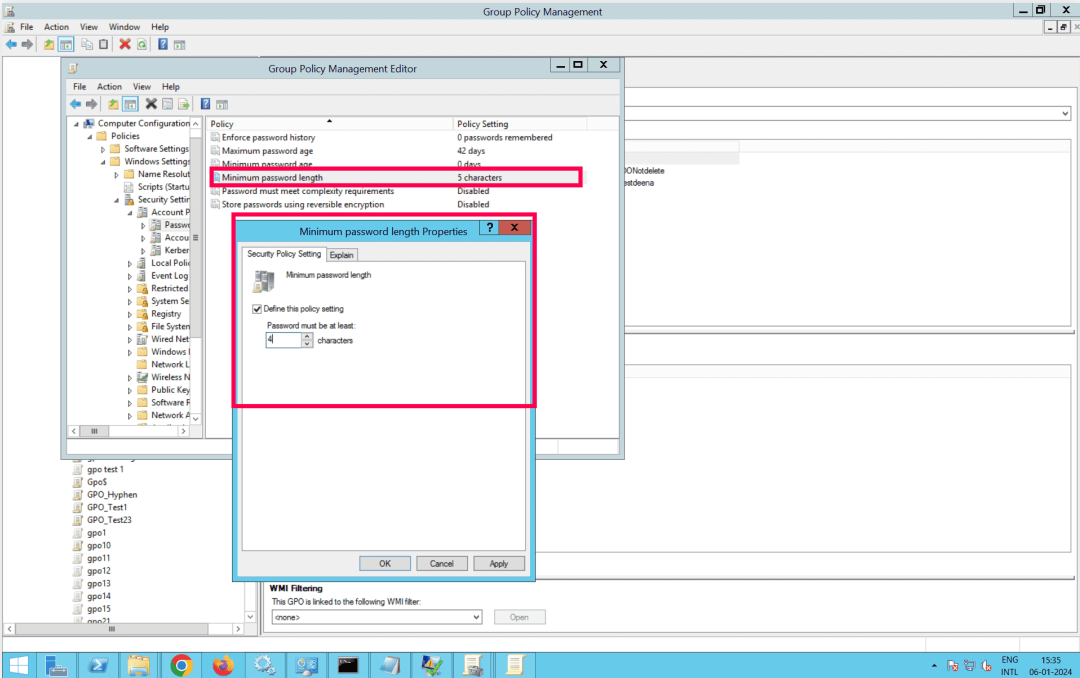The height and width of the screenshot is (678, 1080).
Task: Click the Back arrow in Group Policy Management Editor toolbar
Action: coord(75,104)
